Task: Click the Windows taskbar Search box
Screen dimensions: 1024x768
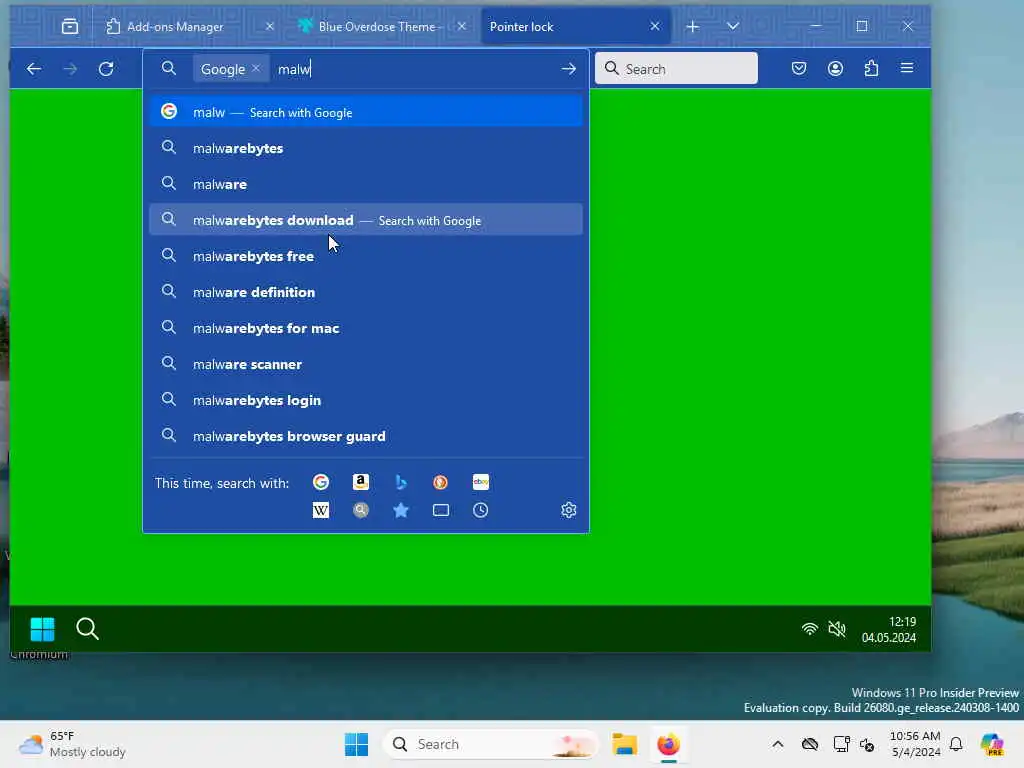Action: (490, 744)
